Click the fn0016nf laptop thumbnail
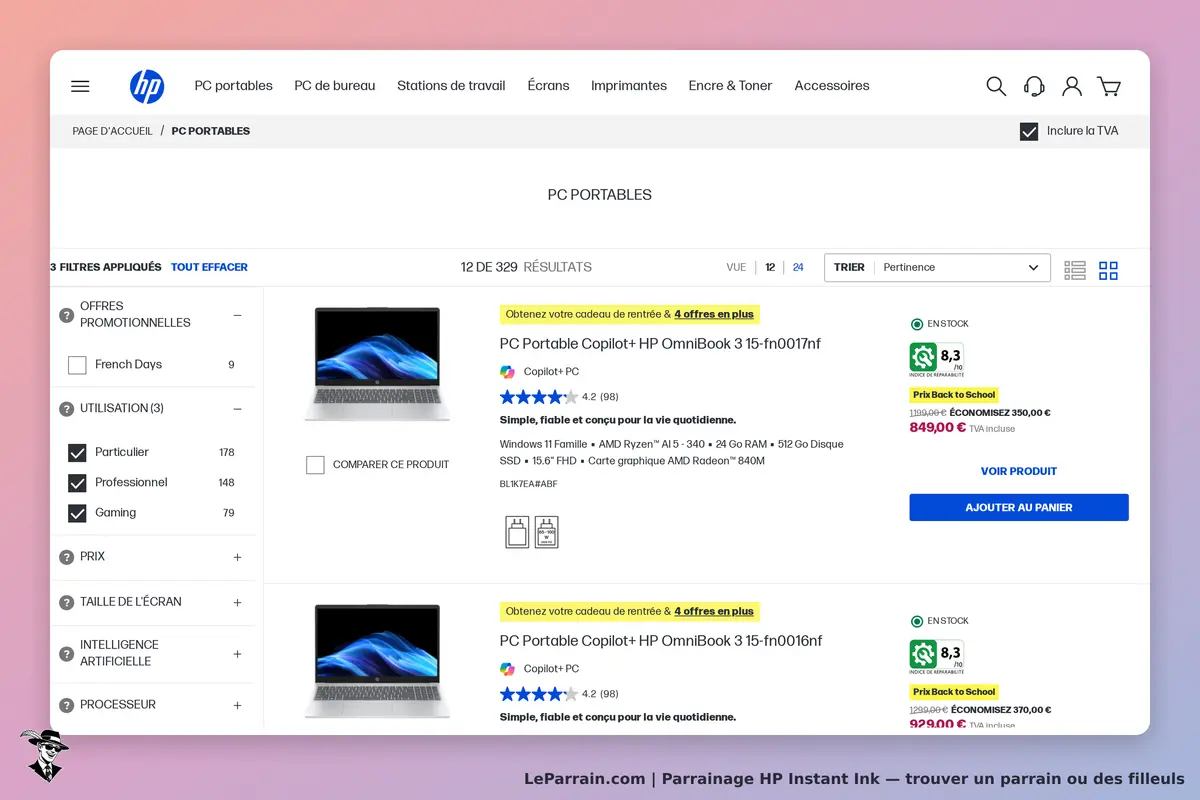The width and height of the screenshot is (1200, 800). [377, 661]
